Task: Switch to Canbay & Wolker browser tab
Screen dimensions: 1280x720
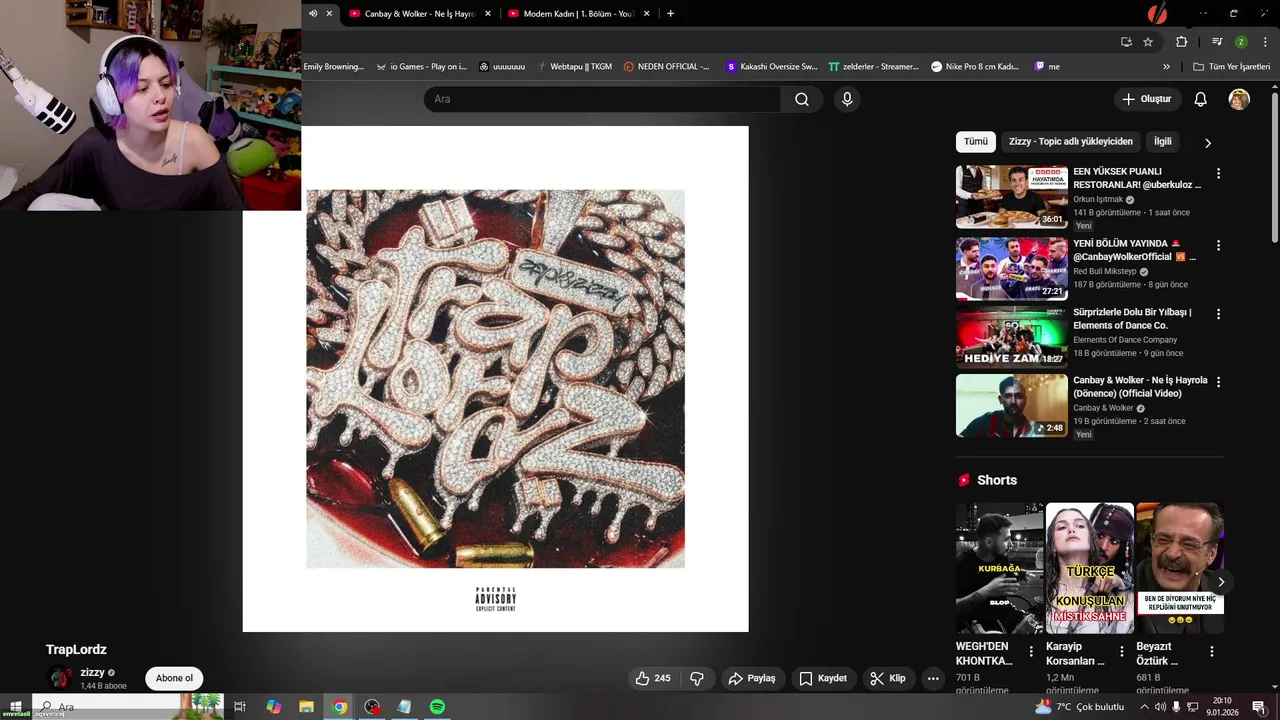Action: [x=420, y=13]
